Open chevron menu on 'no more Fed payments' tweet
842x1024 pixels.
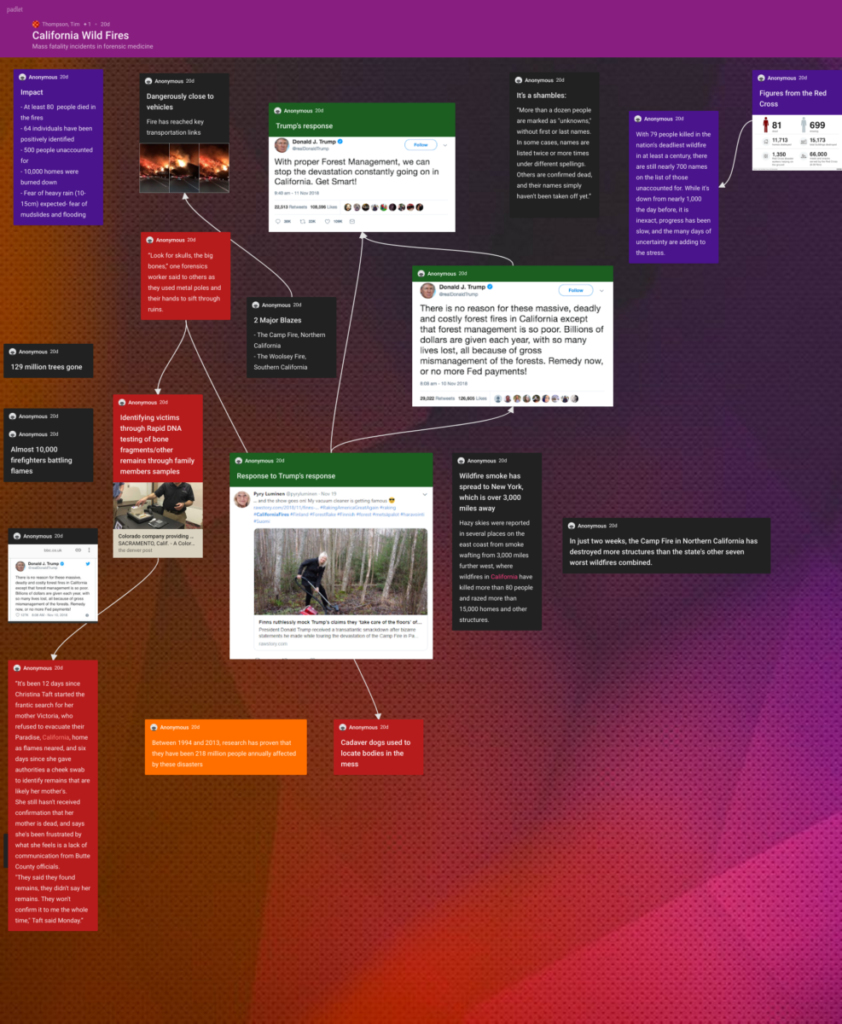pyautogui.click(x=602, y=290)
